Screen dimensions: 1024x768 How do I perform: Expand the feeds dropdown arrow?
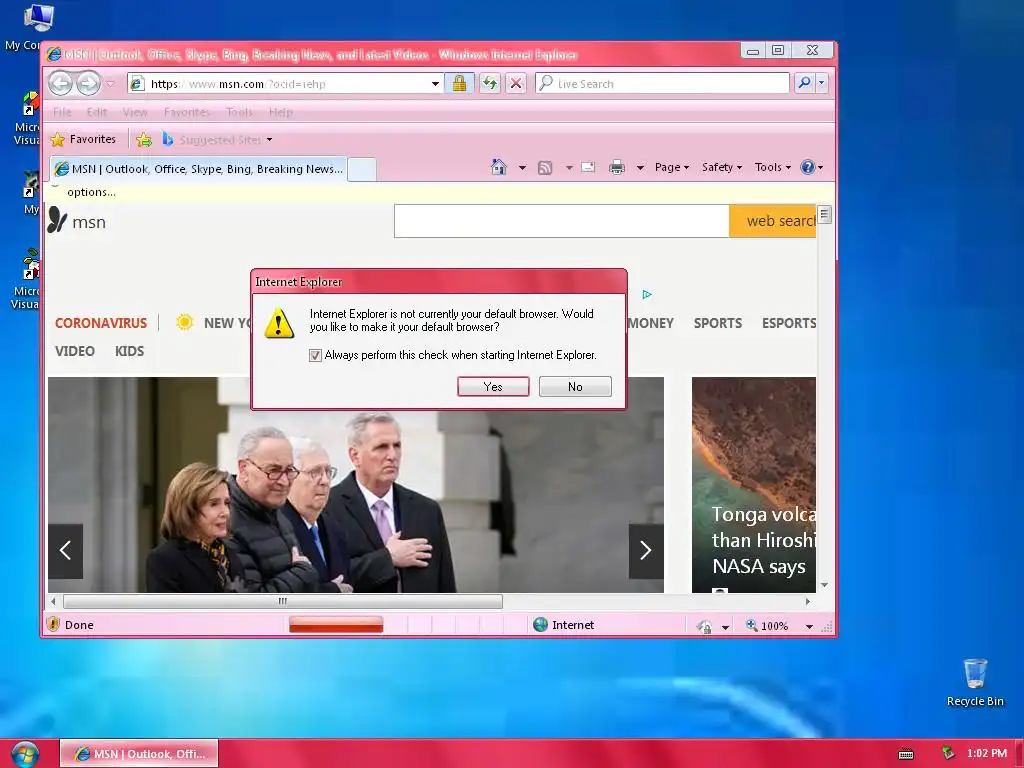(569, 168)
